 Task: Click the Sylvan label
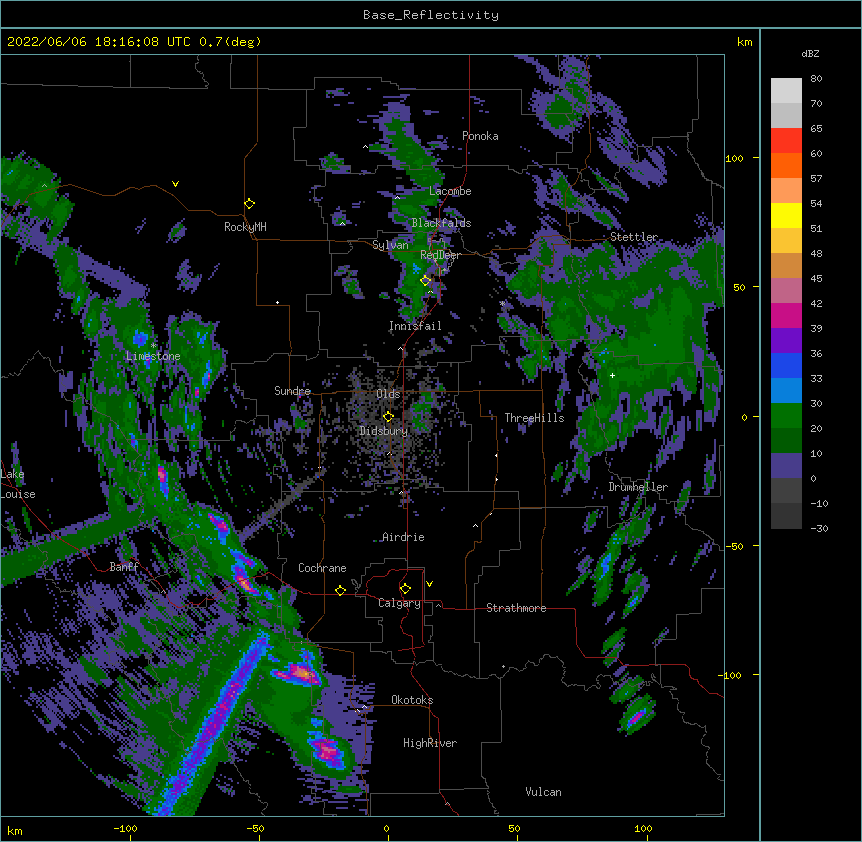(390, 245)
